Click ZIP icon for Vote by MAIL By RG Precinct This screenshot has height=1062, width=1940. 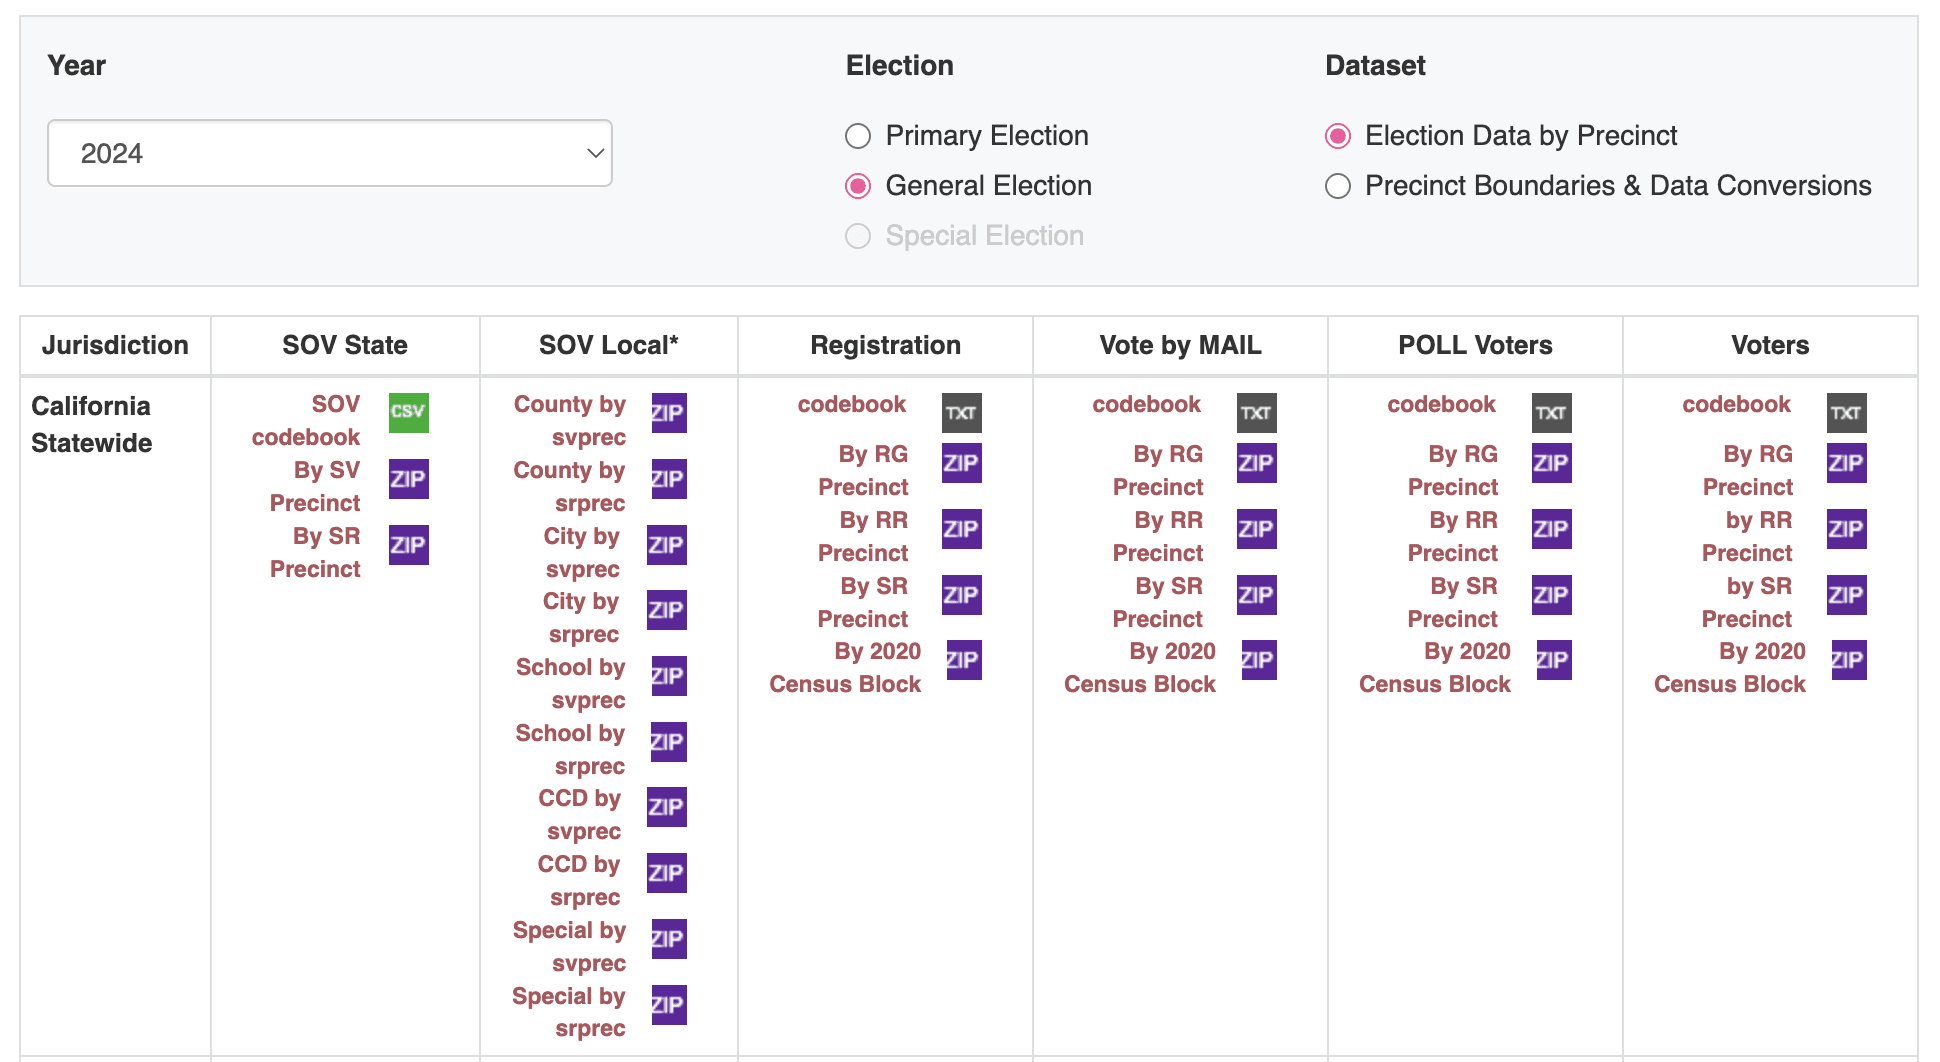click(1256, 463)
